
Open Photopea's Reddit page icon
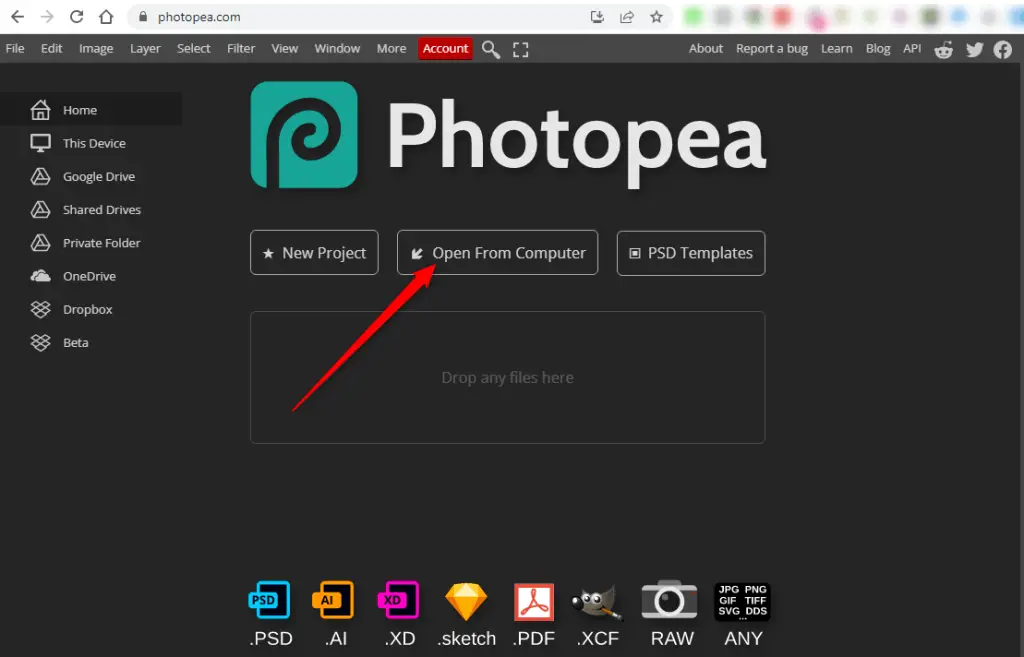(x=944, y=50)
